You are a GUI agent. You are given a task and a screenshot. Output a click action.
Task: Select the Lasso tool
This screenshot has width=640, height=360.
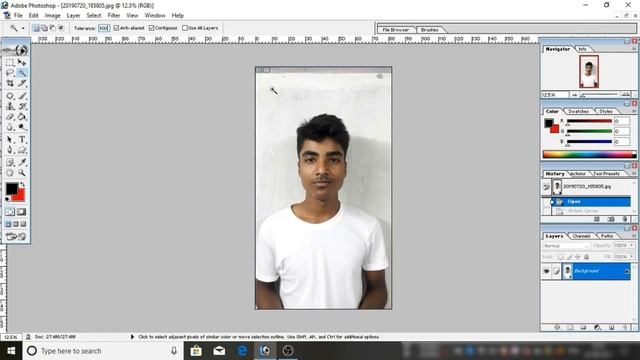(x=10, y=73)
